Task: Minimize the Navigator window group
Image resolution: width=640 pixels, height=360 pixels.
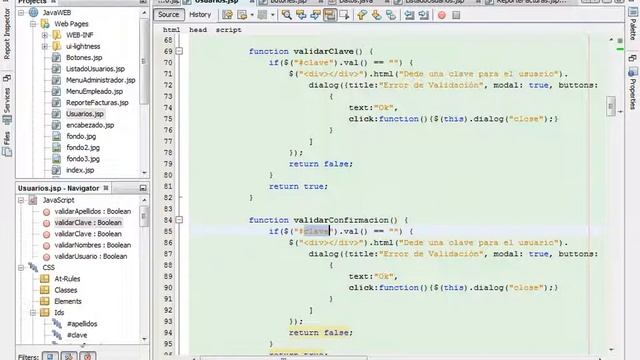Action: [143, 188]
